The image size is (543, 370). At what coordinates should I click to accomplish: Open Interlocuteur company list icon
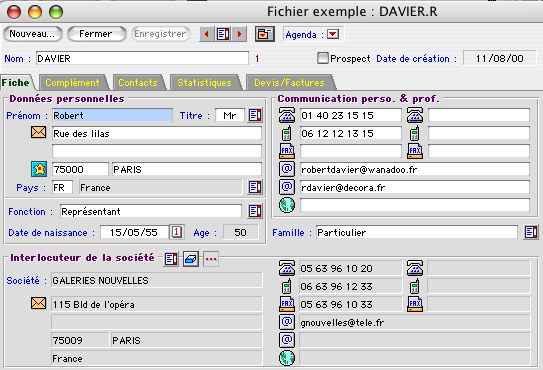pyautogui.click(x=171, y=259)
